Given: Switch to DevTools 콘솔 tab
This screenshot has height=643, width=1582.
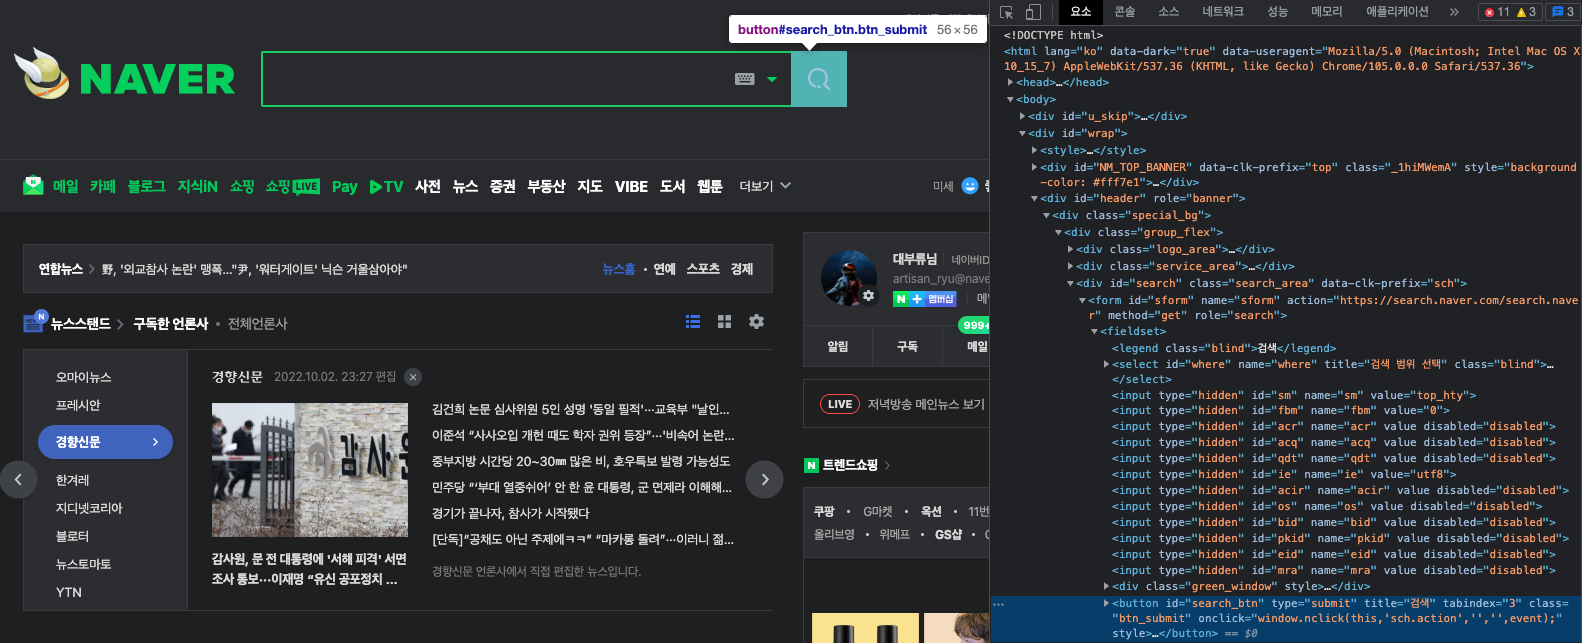Looking at the screenshot, I should point(1125,12).
